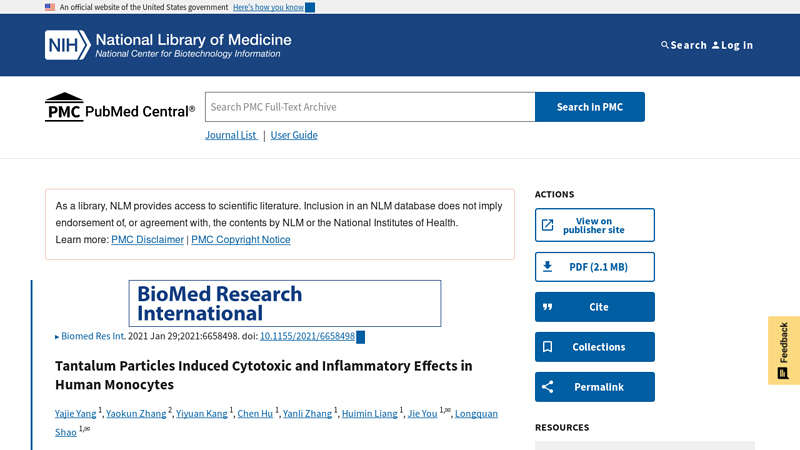Open author Yaokun Zhang link
800x450 pixels.
(x=136, y=414)
